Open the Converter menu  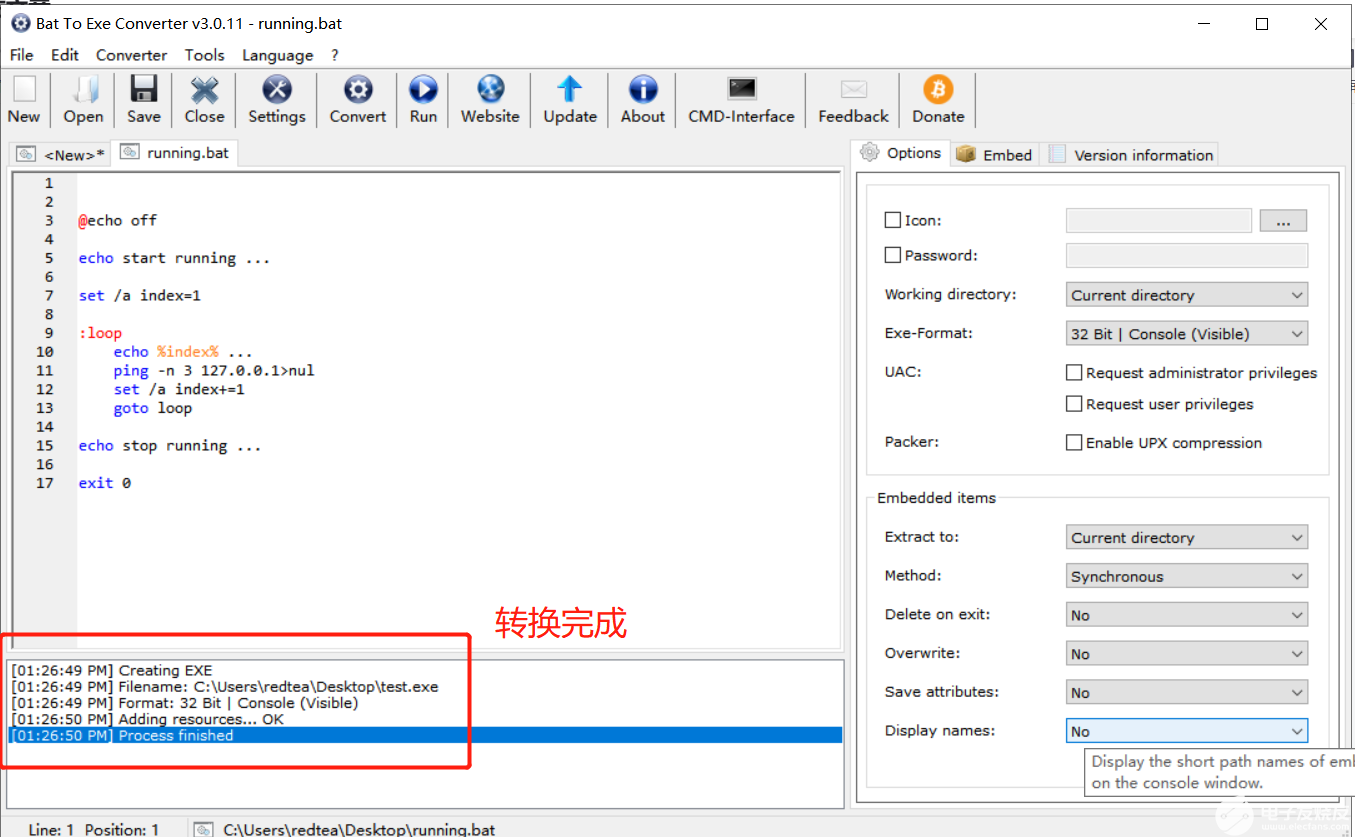tap(131, 55)
